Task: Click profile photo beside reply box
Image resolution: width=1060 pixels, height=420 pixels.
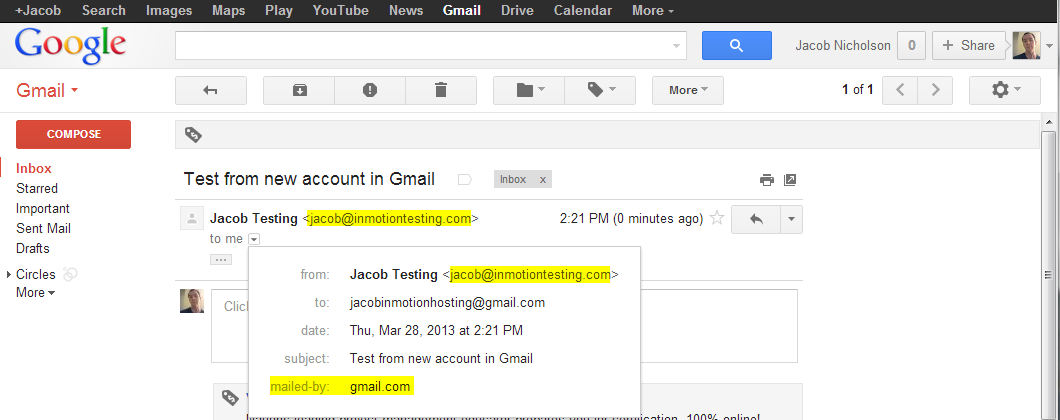Action: tap(192, 301)
